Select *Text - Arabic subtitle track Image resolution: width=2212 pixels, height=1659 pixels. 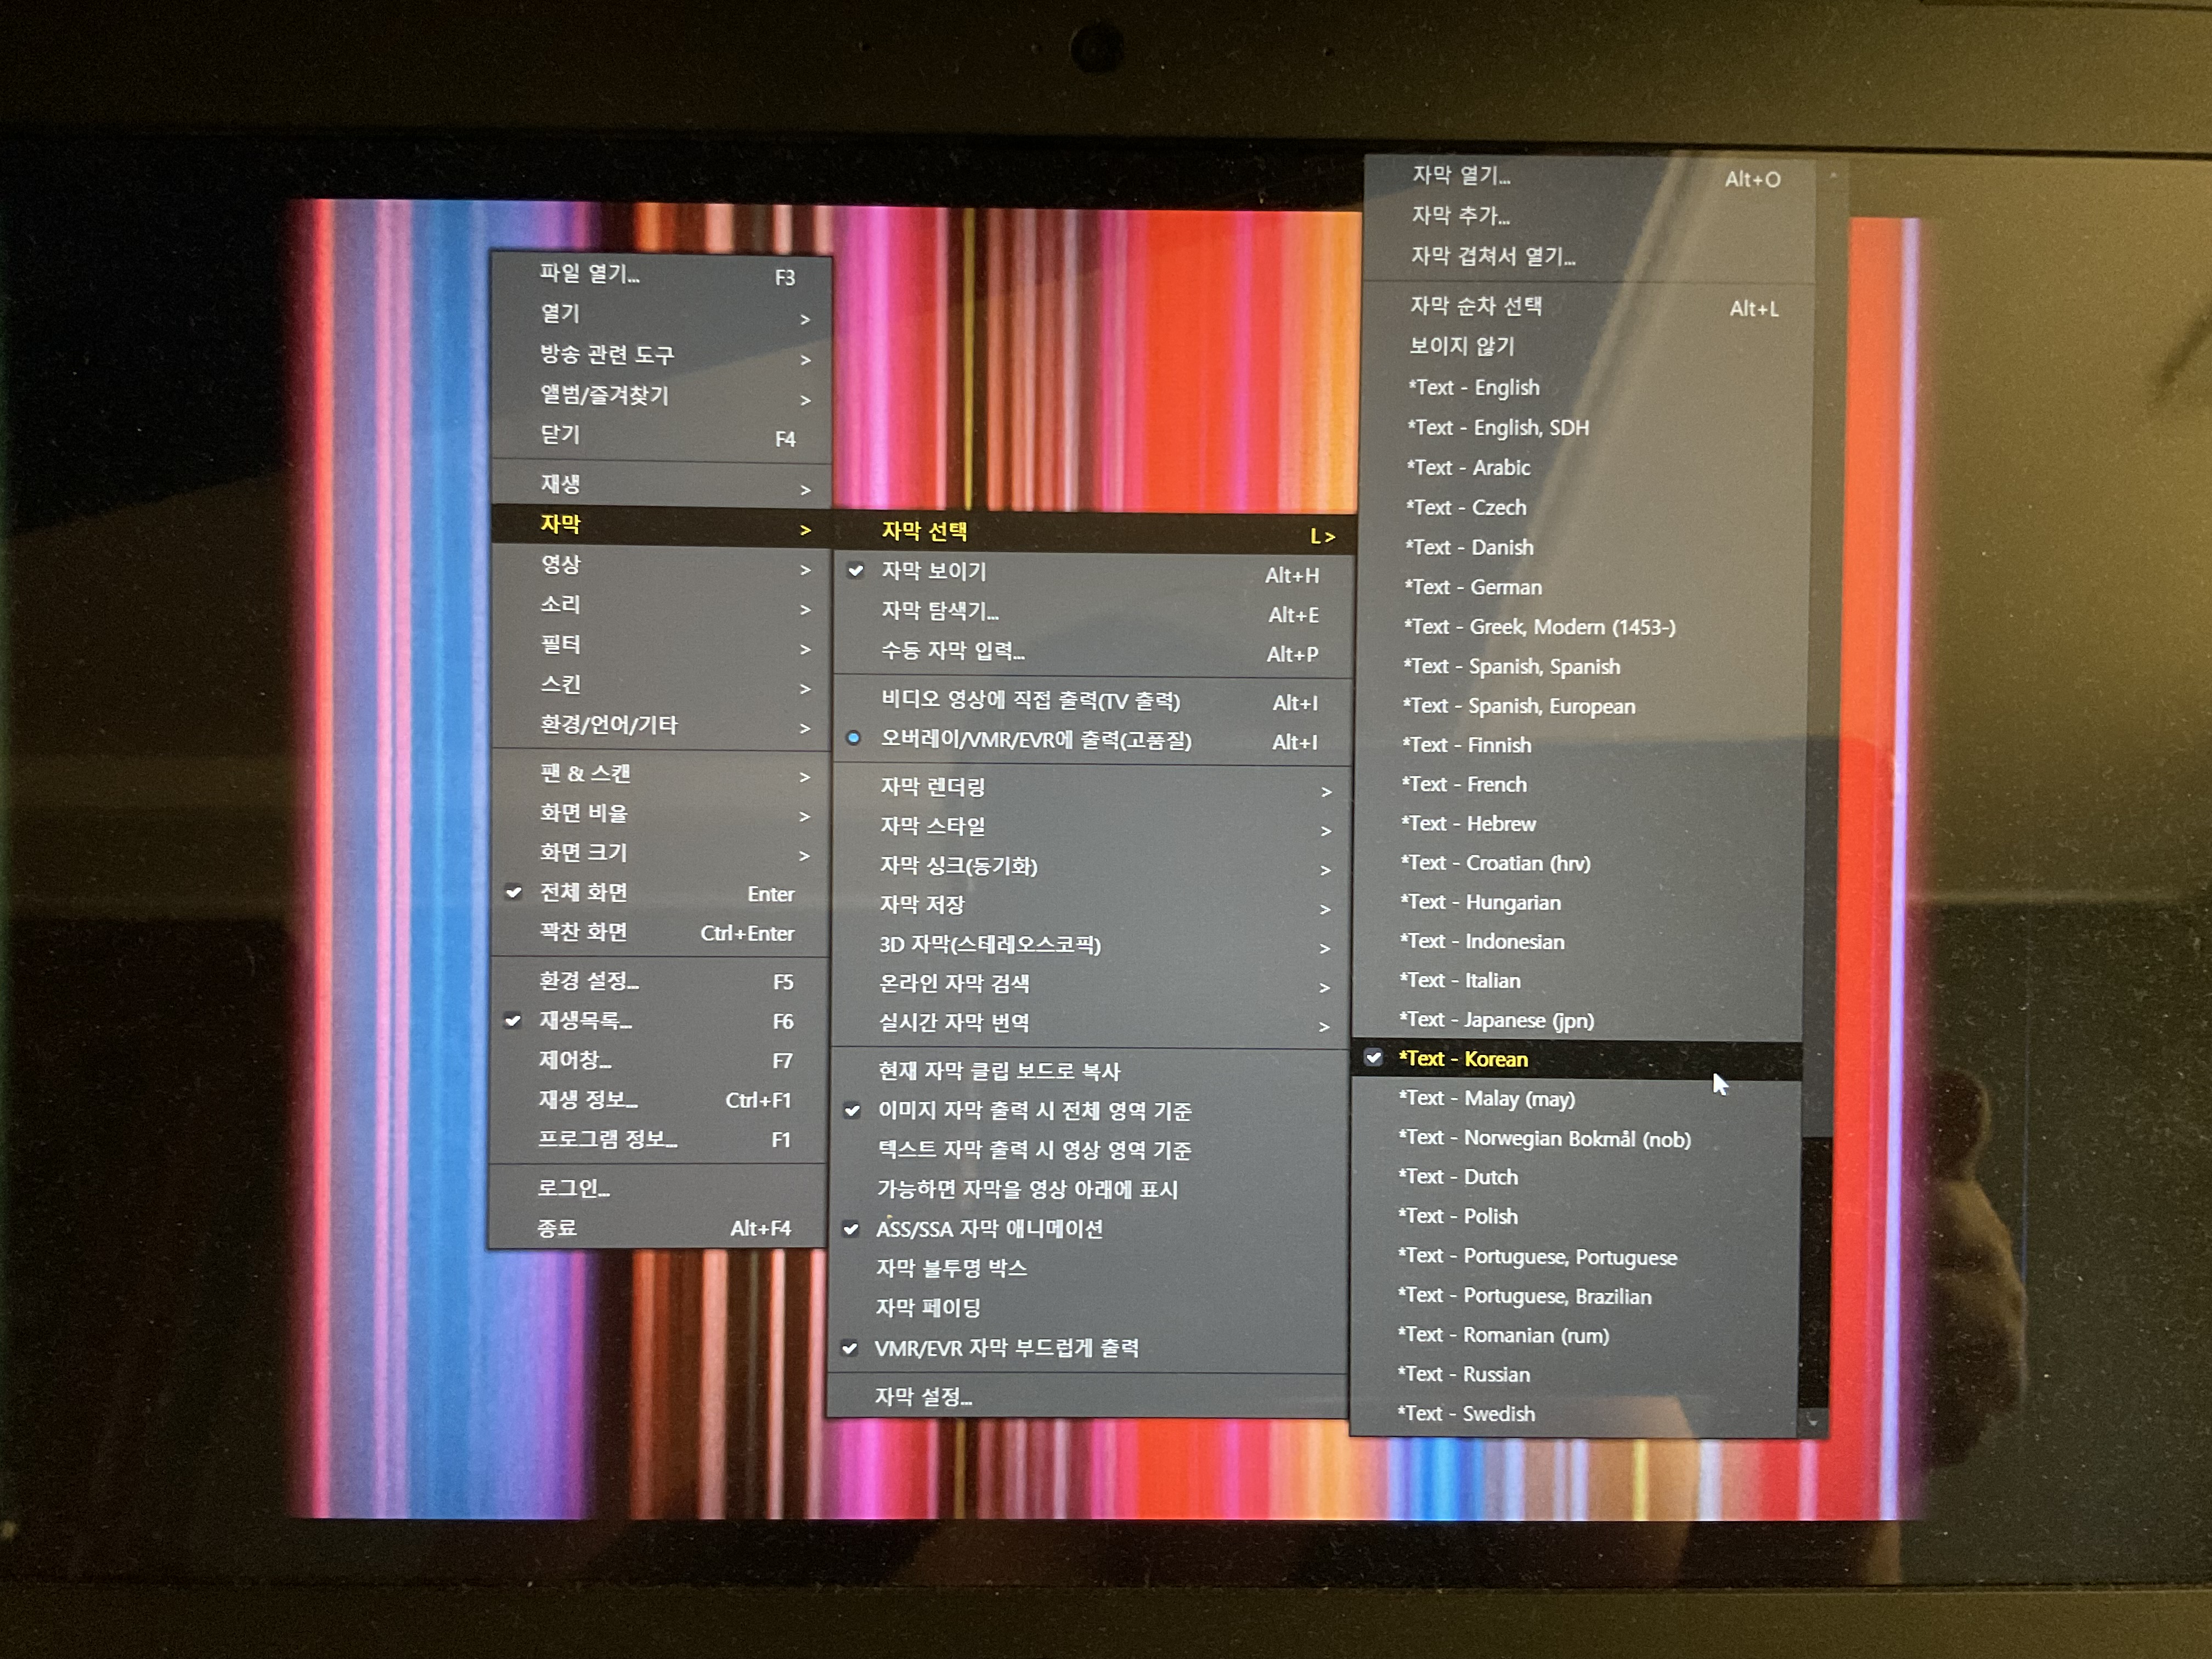click(1587, 468)
